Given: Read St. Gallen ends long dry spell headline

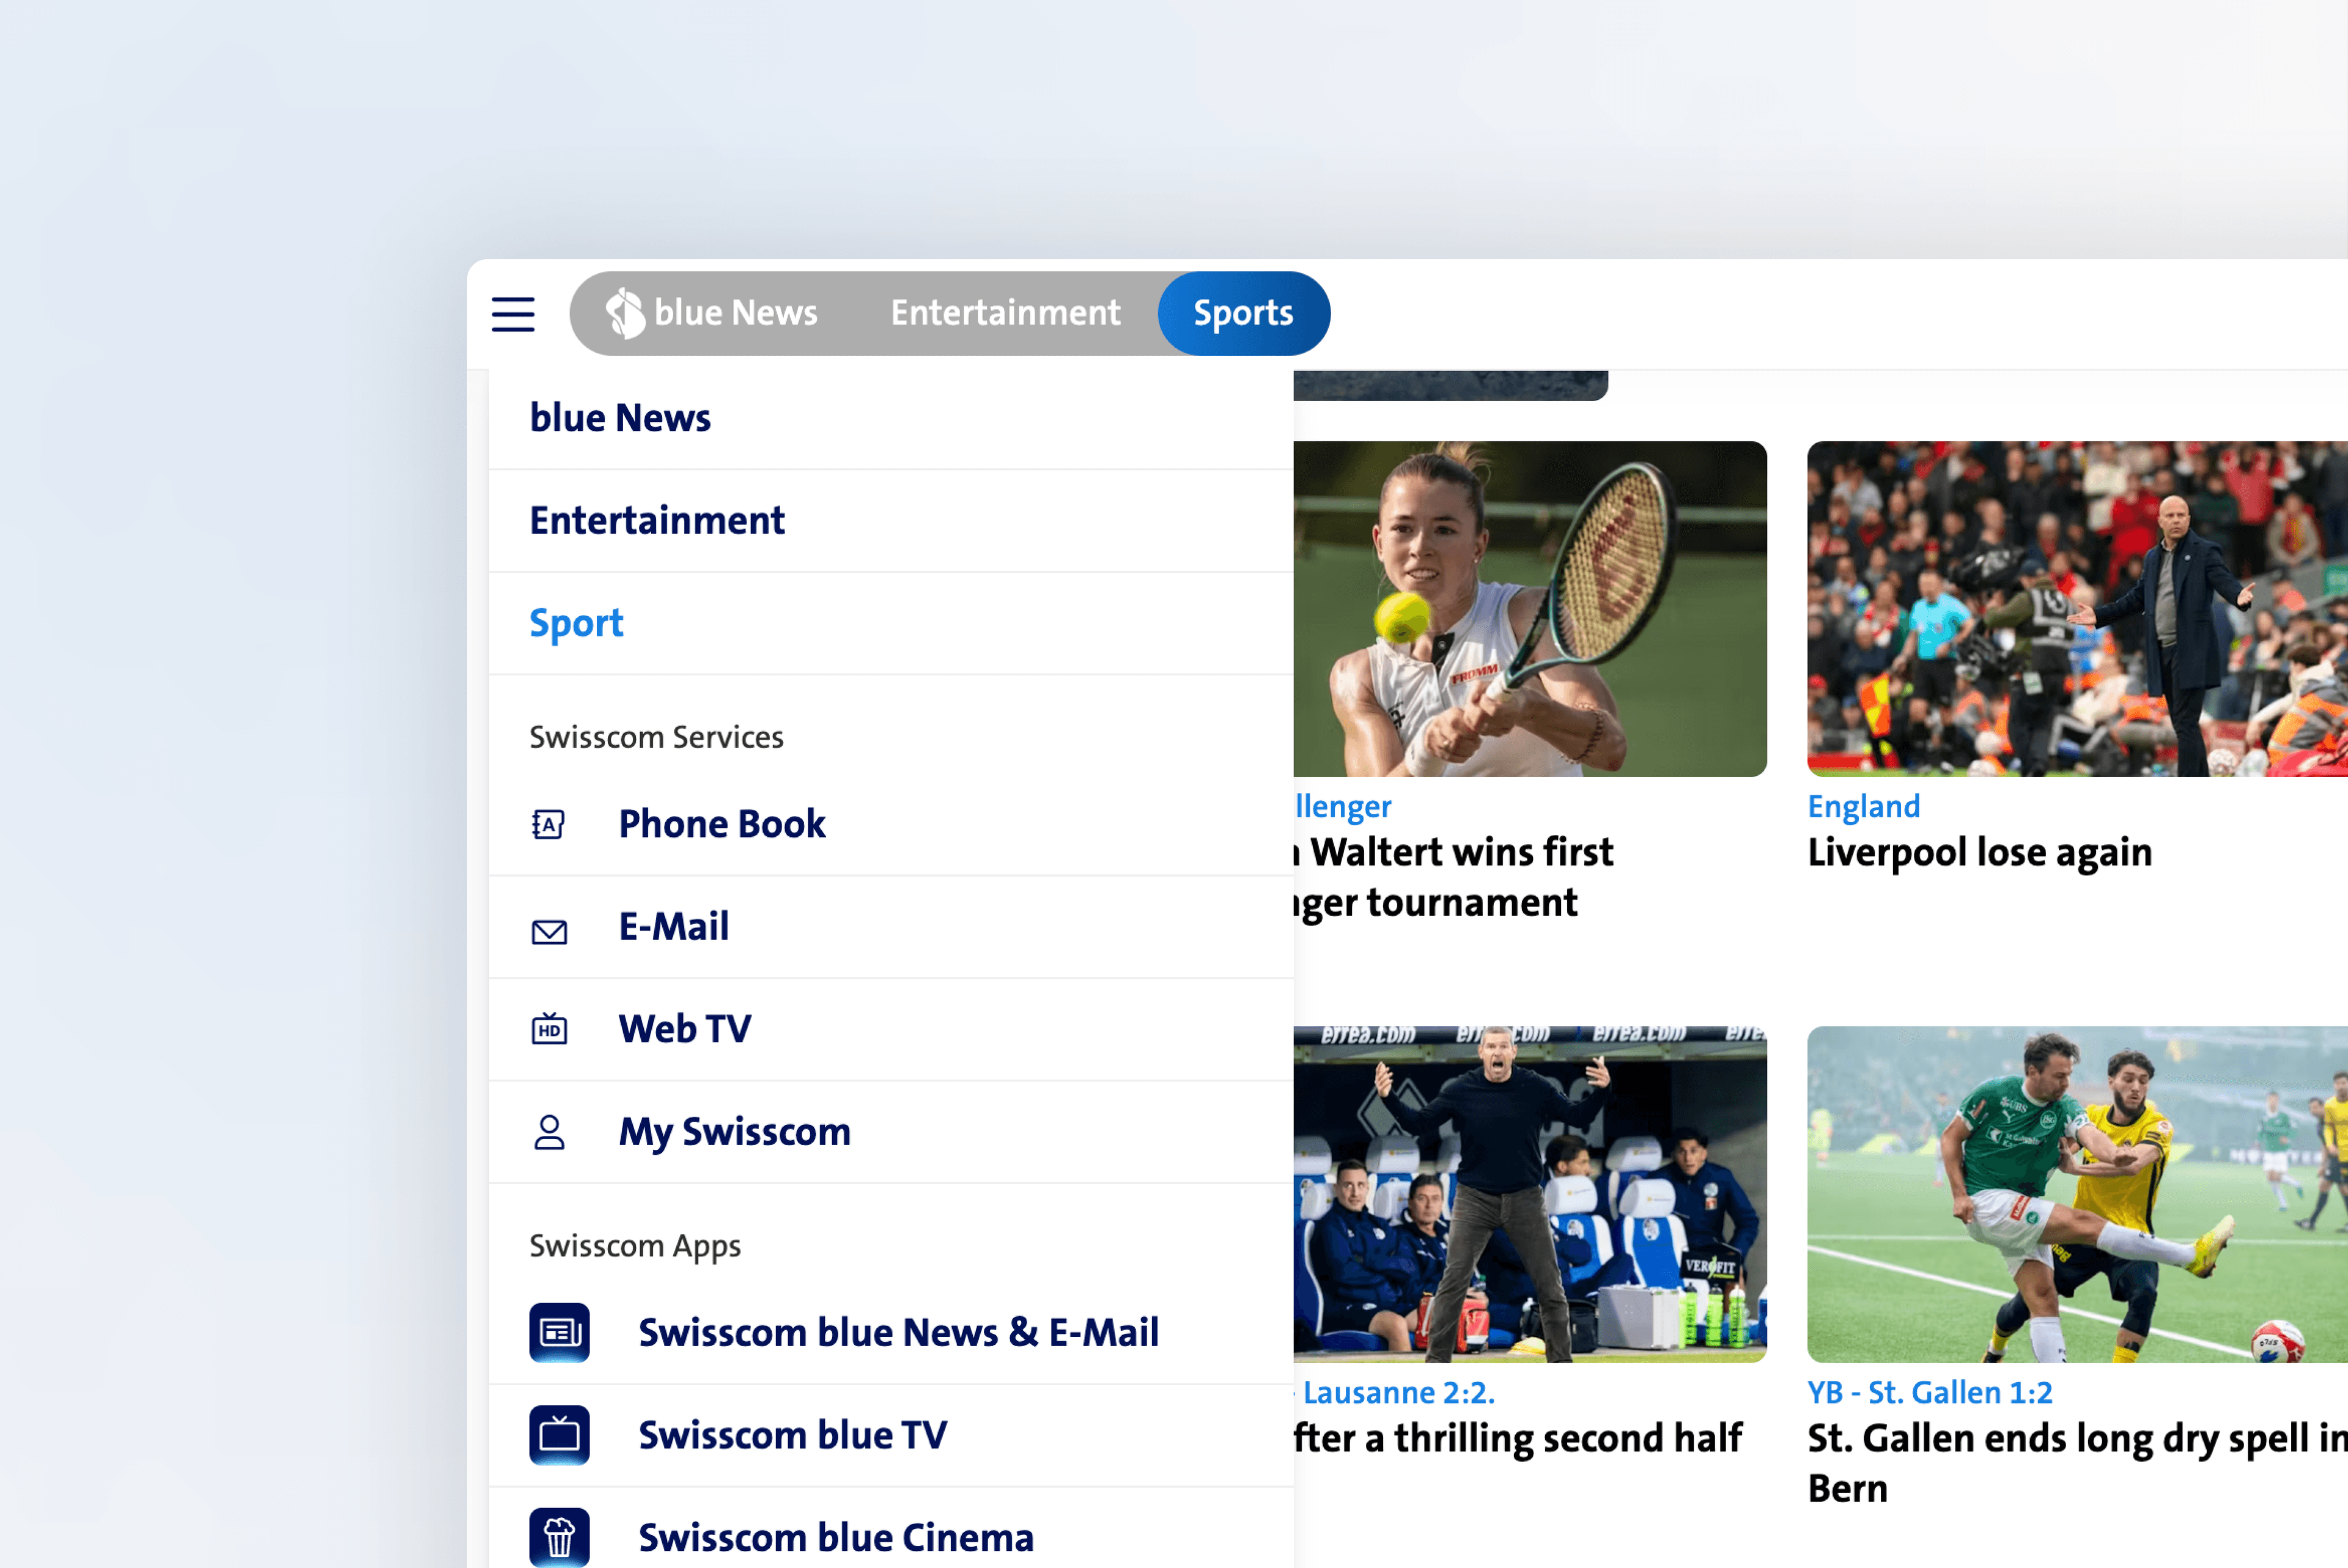Looking at the screenshot, I should pyautogui.click(x=2078, y=1463).
